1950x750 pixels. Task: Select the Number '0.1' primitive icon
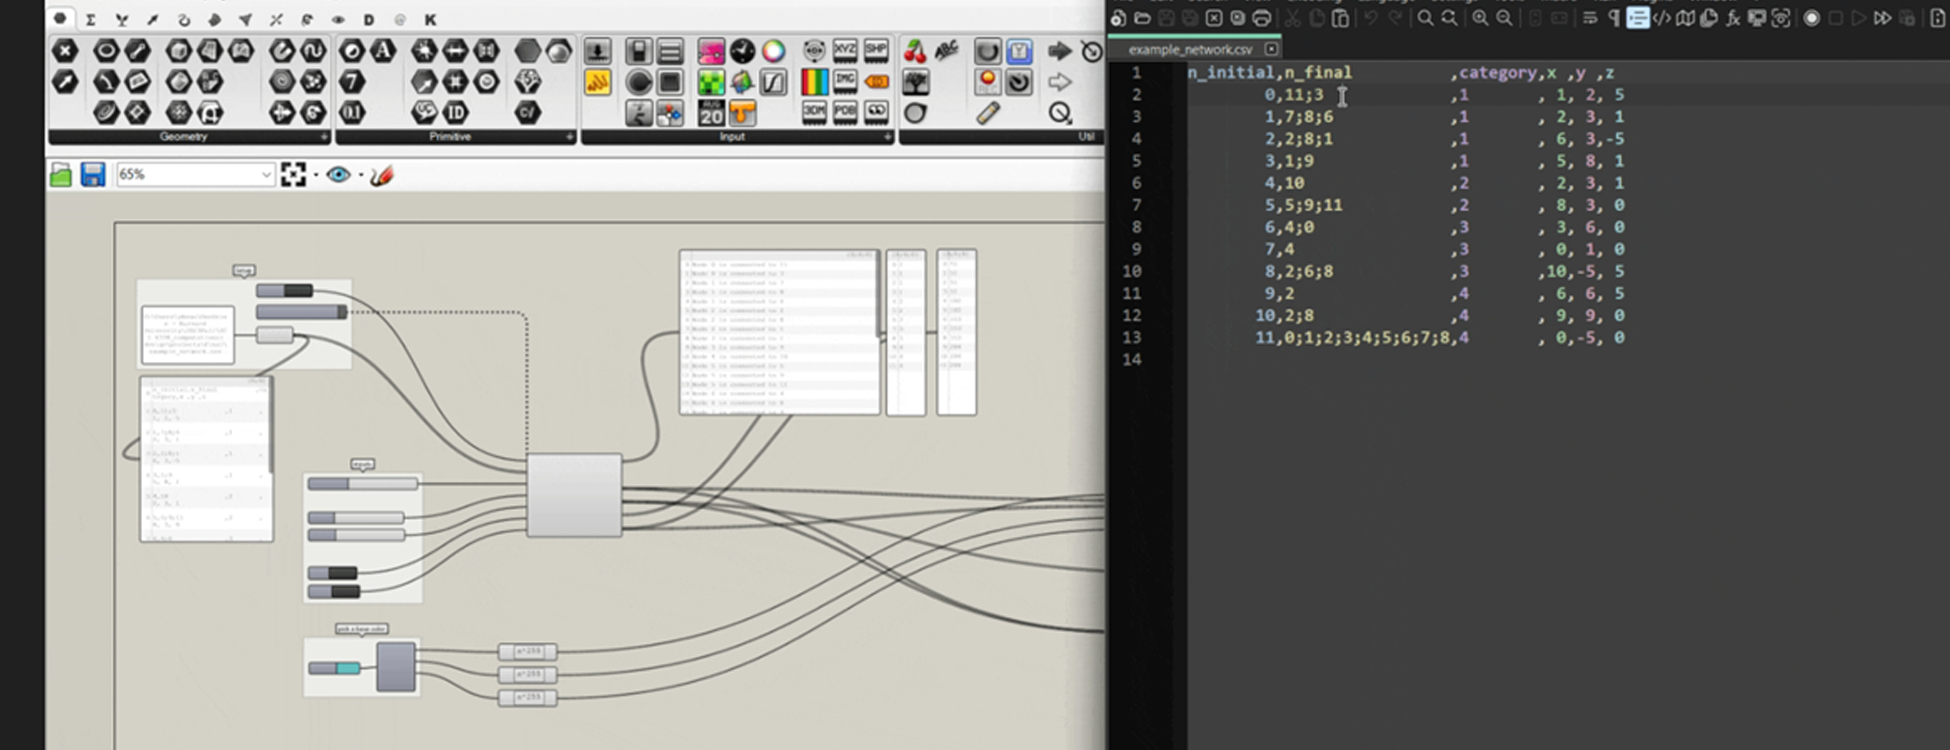pos(352,113)
